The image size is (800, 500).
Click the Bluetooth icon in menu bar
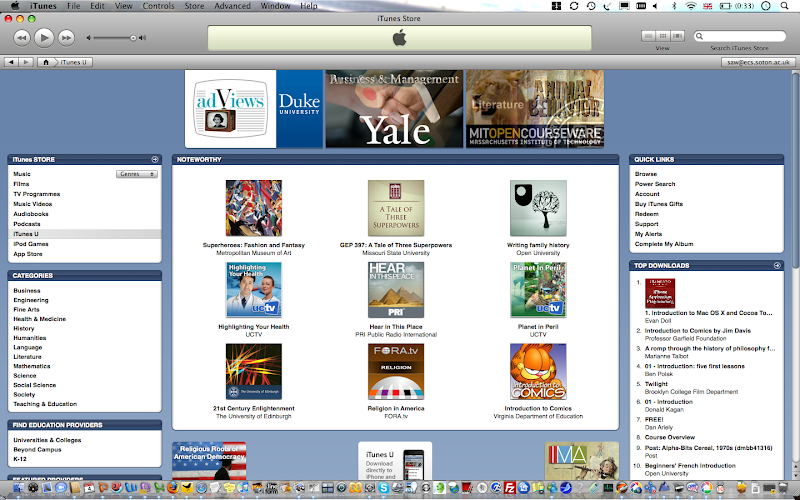pos(673,6)
